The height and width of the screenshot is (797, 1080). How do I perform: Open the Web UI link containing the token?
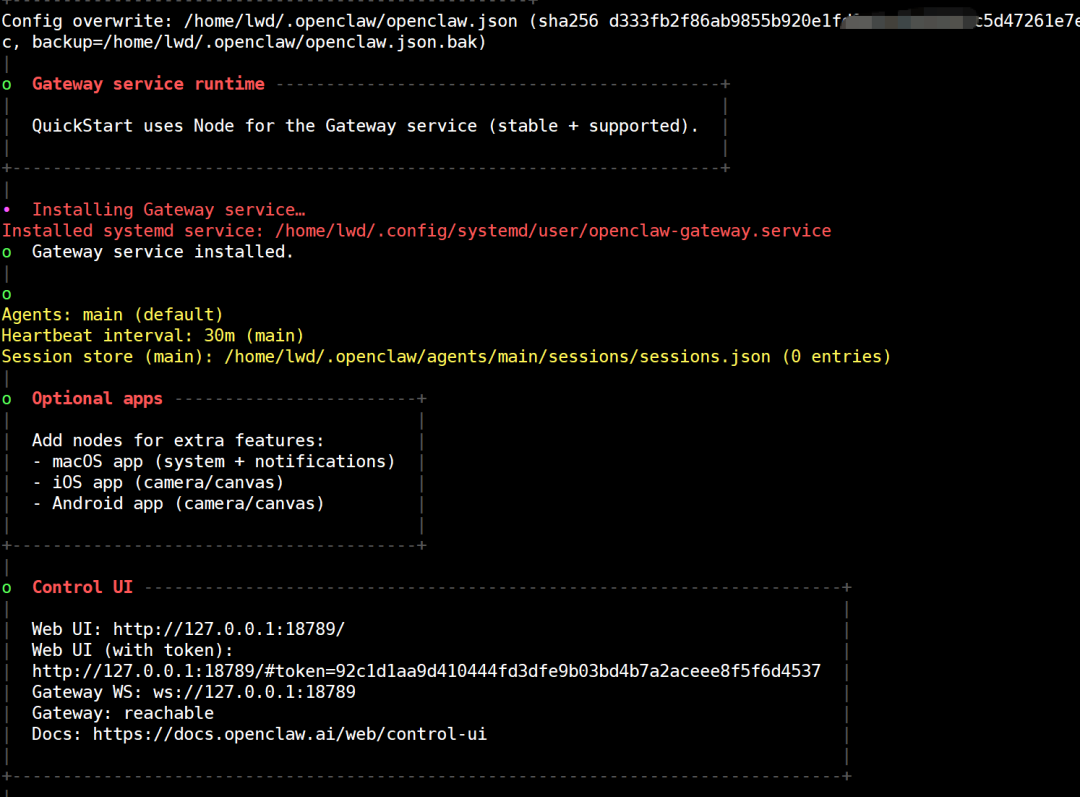426,671
